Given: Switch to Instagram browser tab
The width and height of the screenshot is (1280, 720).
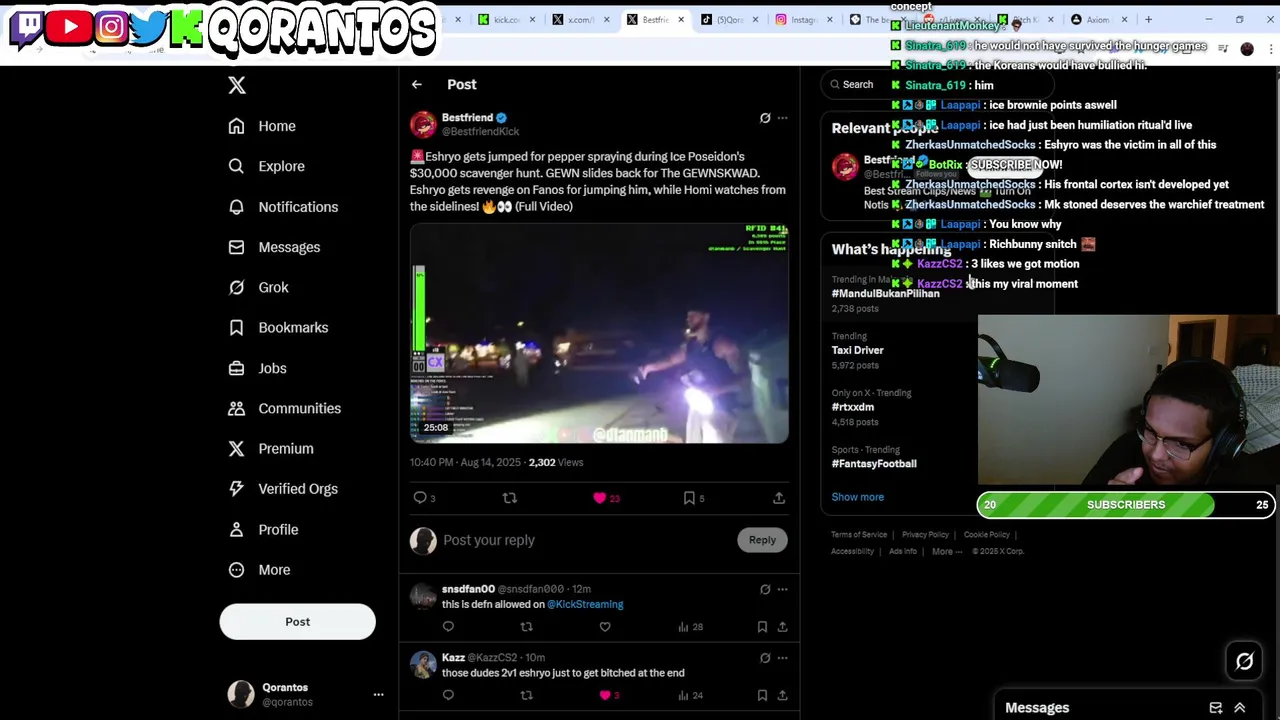Looking at the screenshot, I should pos(803,20).
